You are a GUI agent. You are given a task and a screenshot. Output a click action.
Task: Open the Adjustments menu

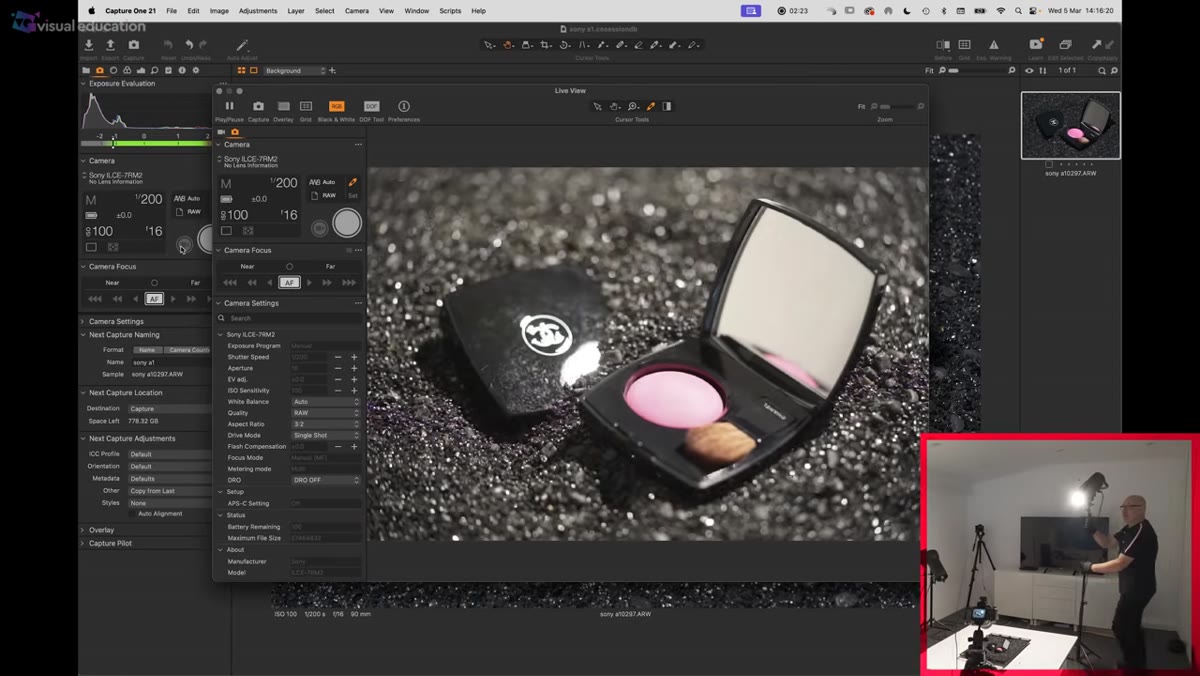[x=258, y=11]
